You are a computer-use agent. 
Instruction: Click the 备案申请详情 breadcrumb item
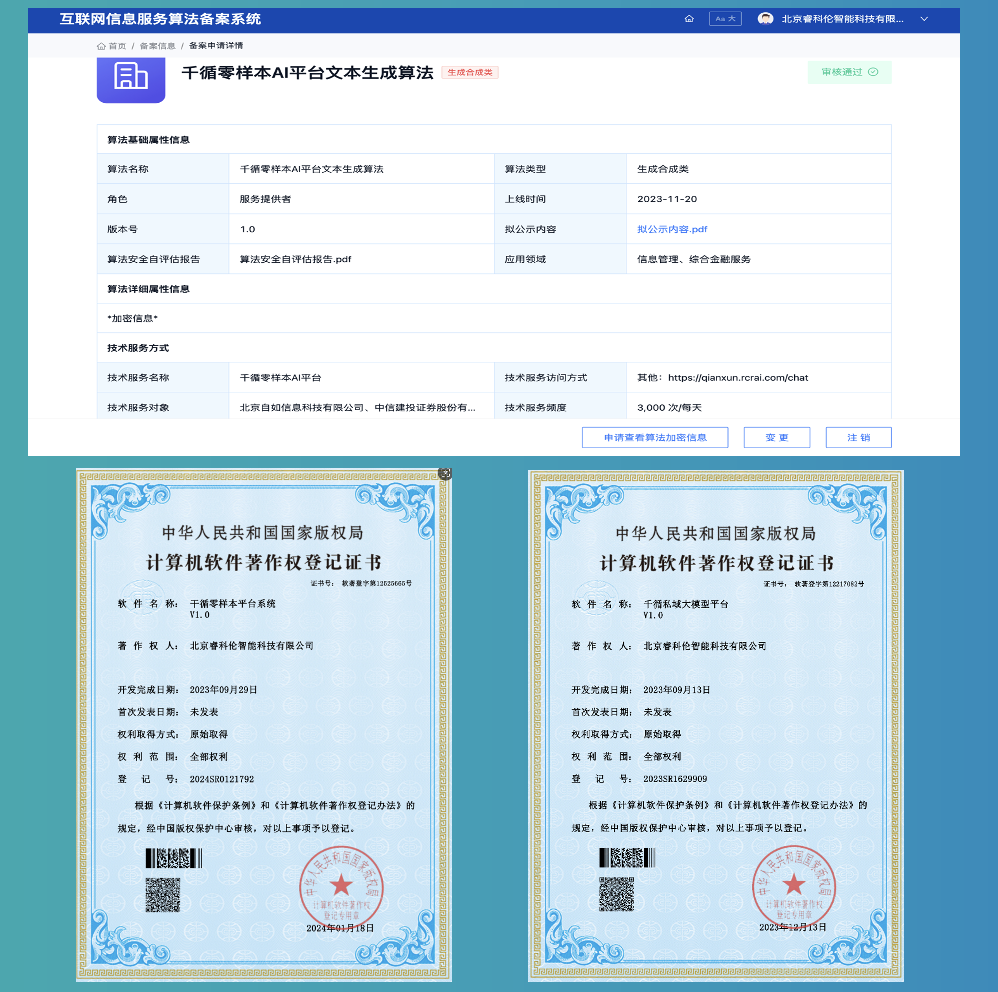(x=216, y=46)
